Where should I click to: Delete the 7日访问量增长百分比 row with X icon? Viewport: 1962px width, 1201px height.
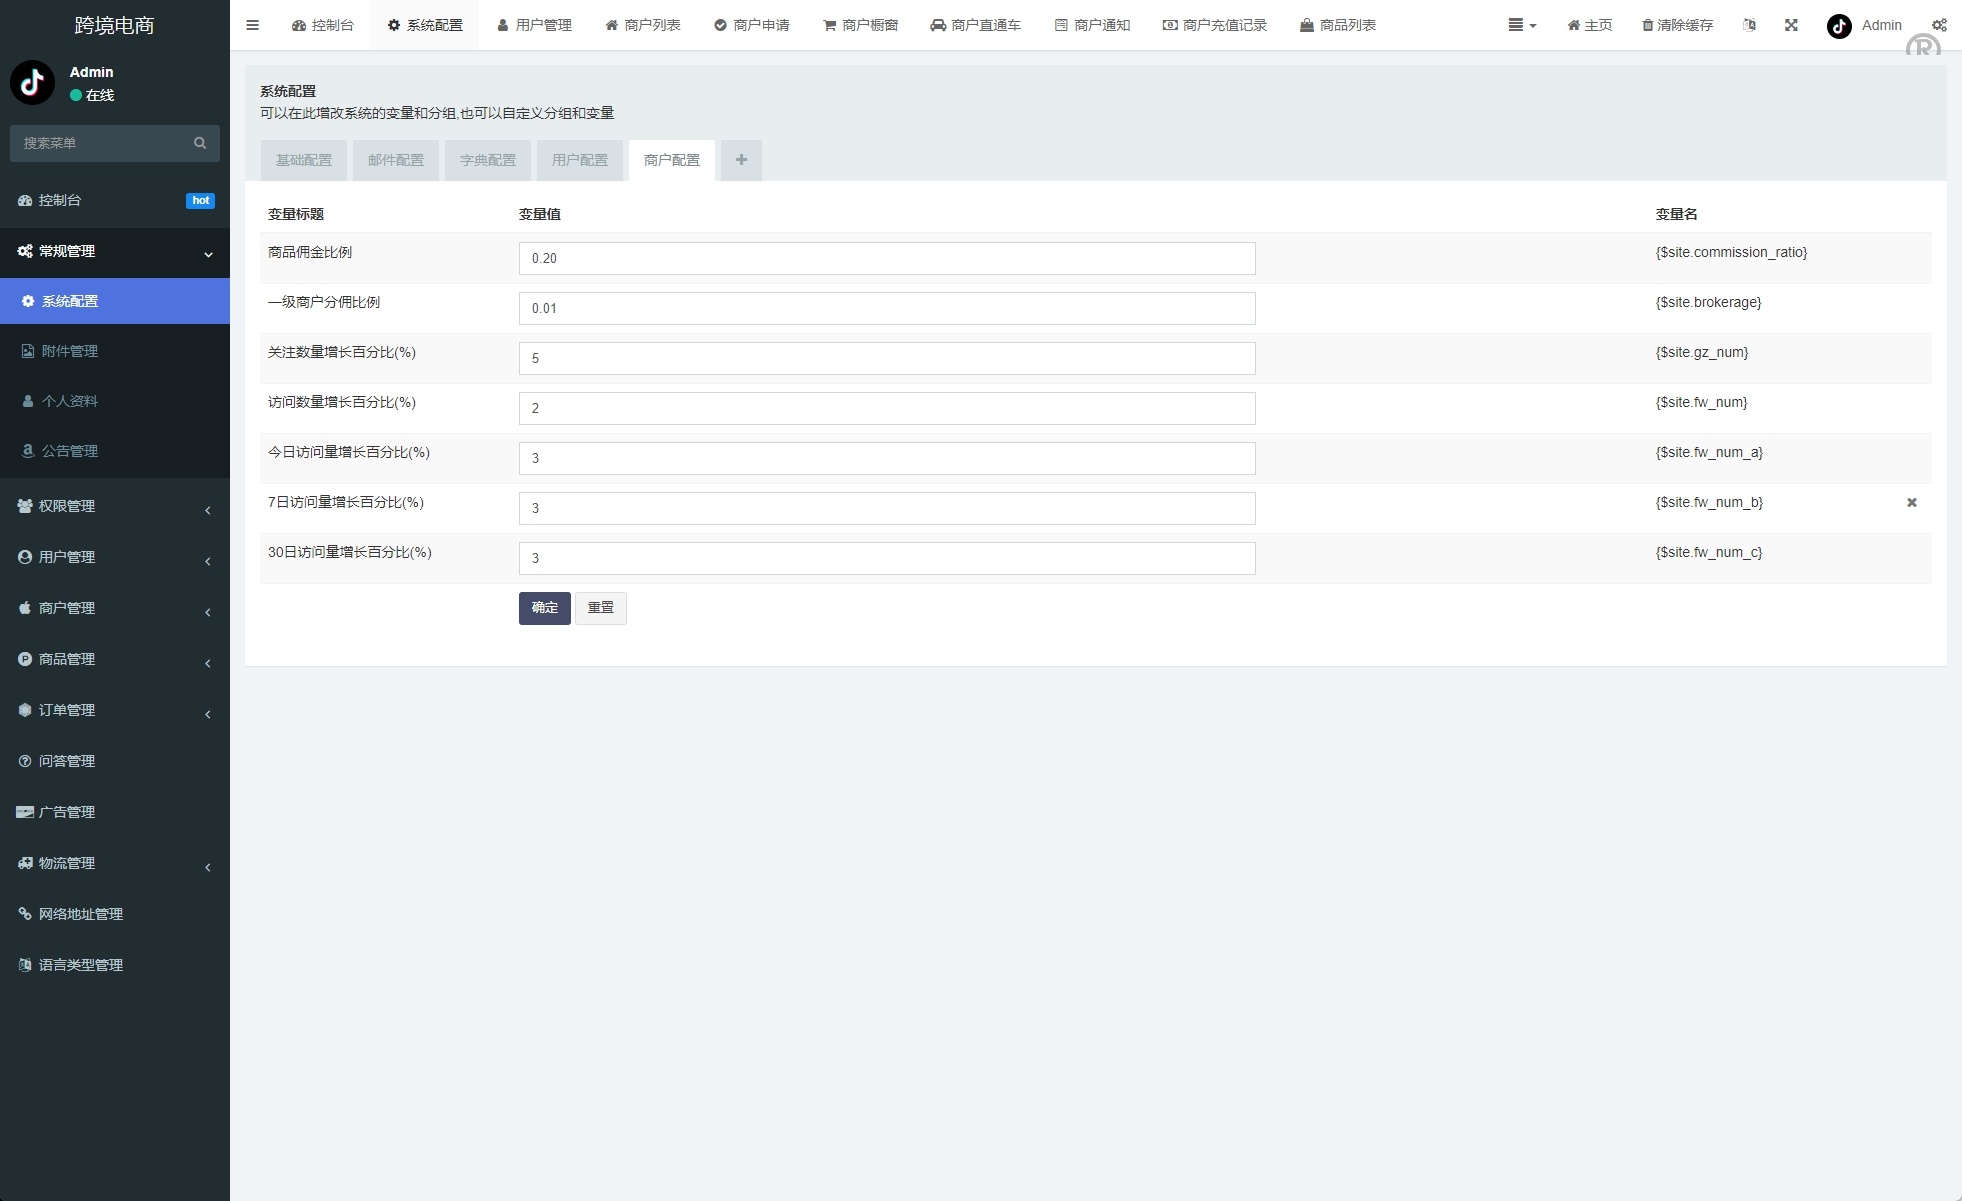(x=1911, y=503)
